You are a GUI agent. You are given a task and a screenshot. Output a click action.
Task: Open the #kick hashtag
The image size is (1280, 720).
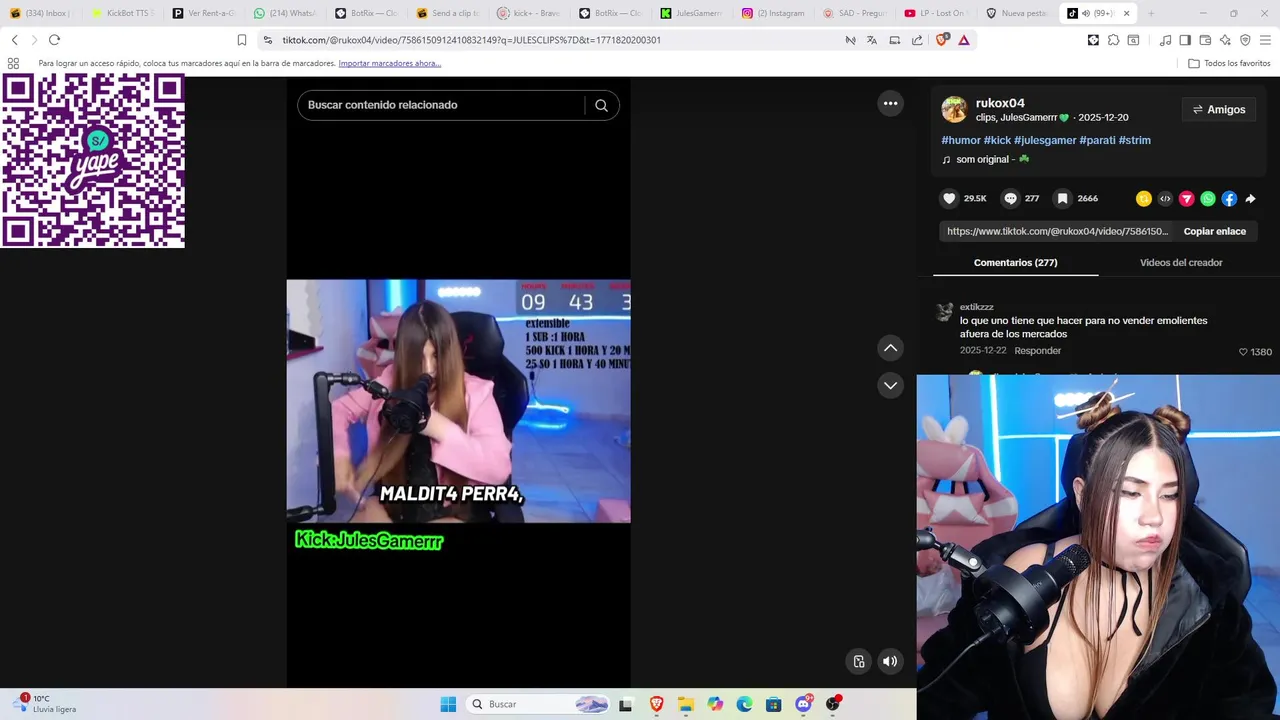[997, 140]
